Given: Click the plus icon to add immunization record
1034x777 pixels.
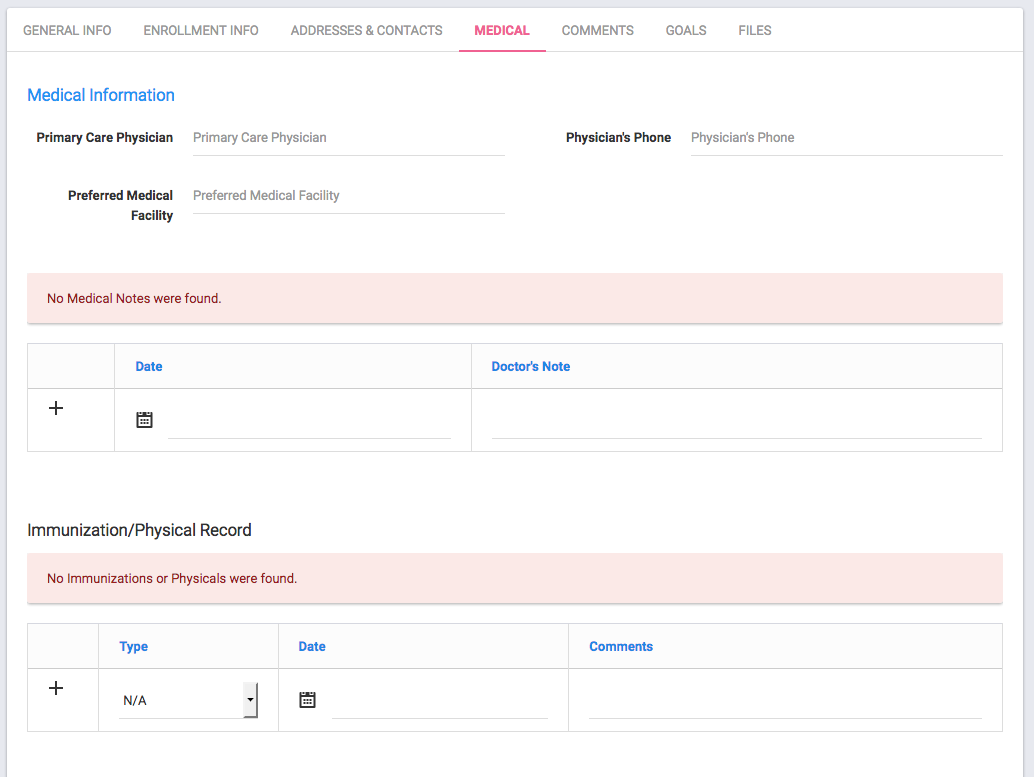Looking at the screenshot, I should click(x=56, y=688).
